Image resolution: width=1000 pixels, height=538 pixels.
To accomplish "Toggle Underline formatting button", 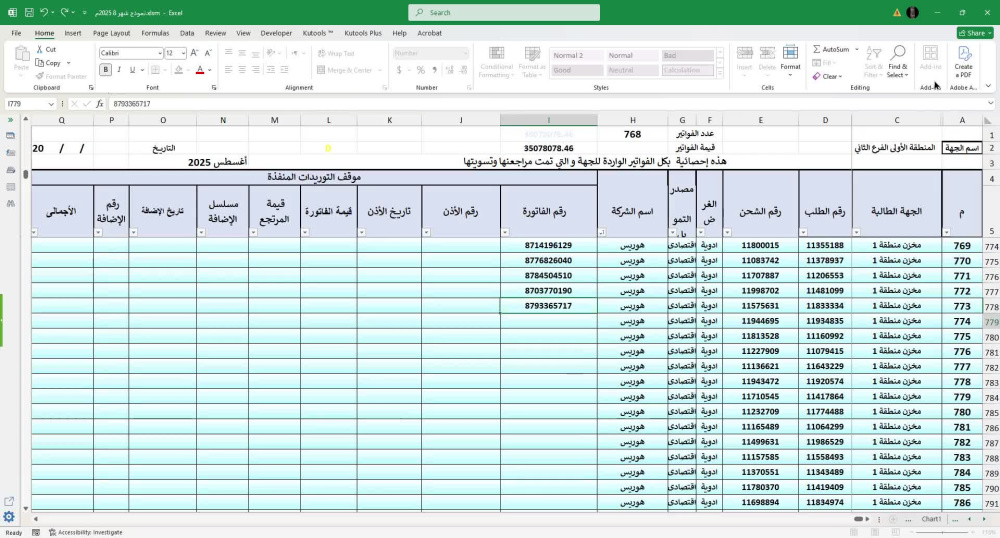I will [x=132, y=70].
